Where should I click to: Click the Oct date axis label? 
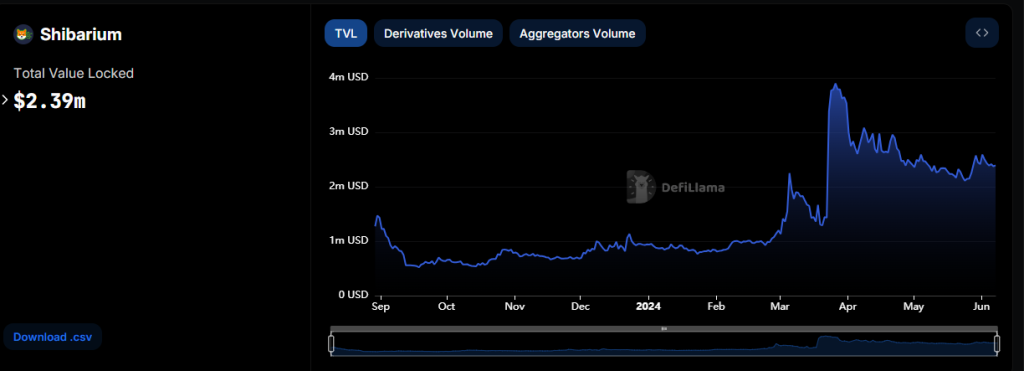[x=447, y=306]
